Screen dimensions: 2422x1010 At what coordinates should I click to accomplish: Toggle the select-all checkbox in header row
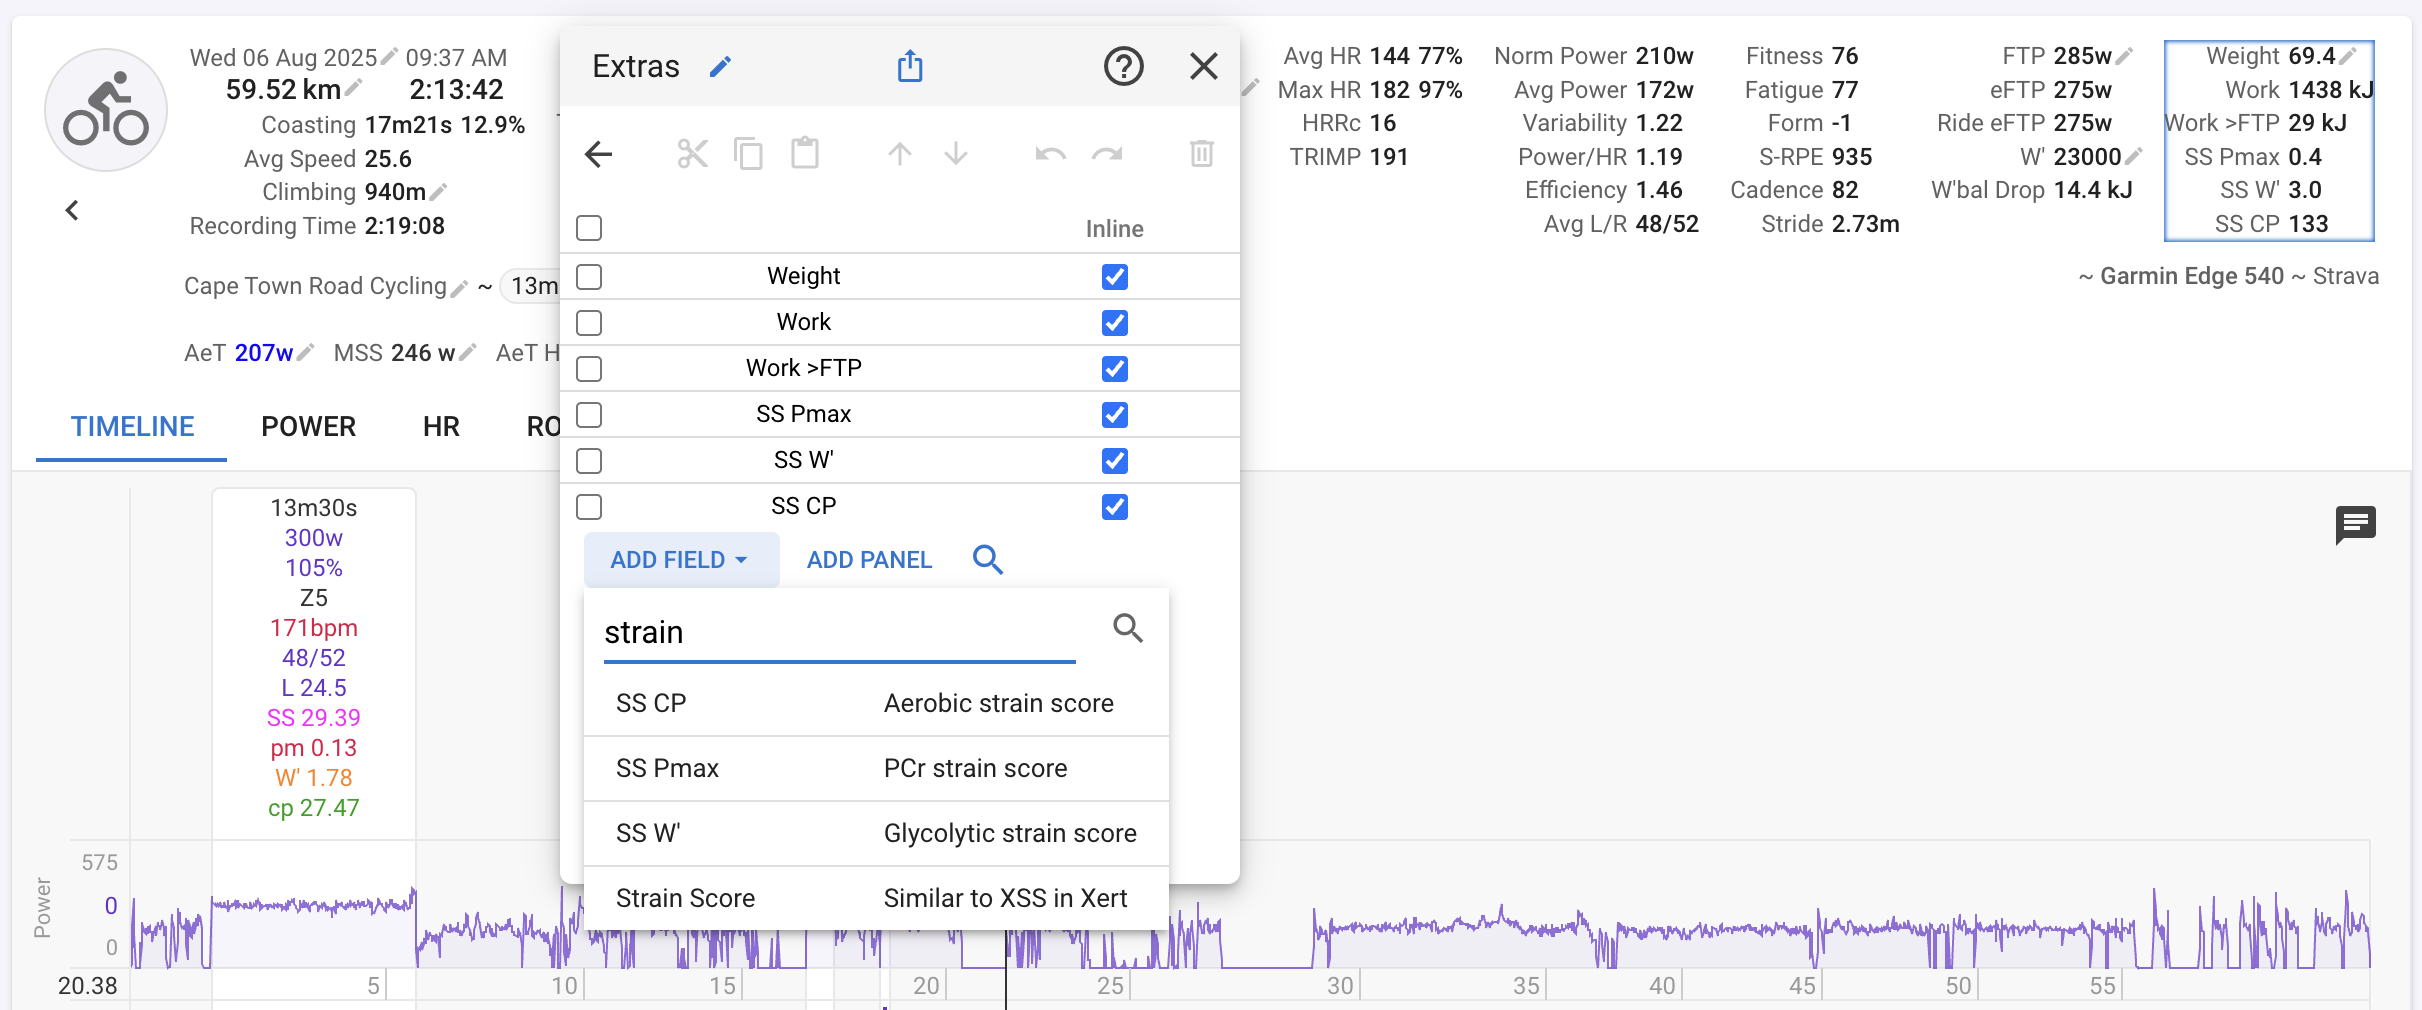(x=589, y=228)
